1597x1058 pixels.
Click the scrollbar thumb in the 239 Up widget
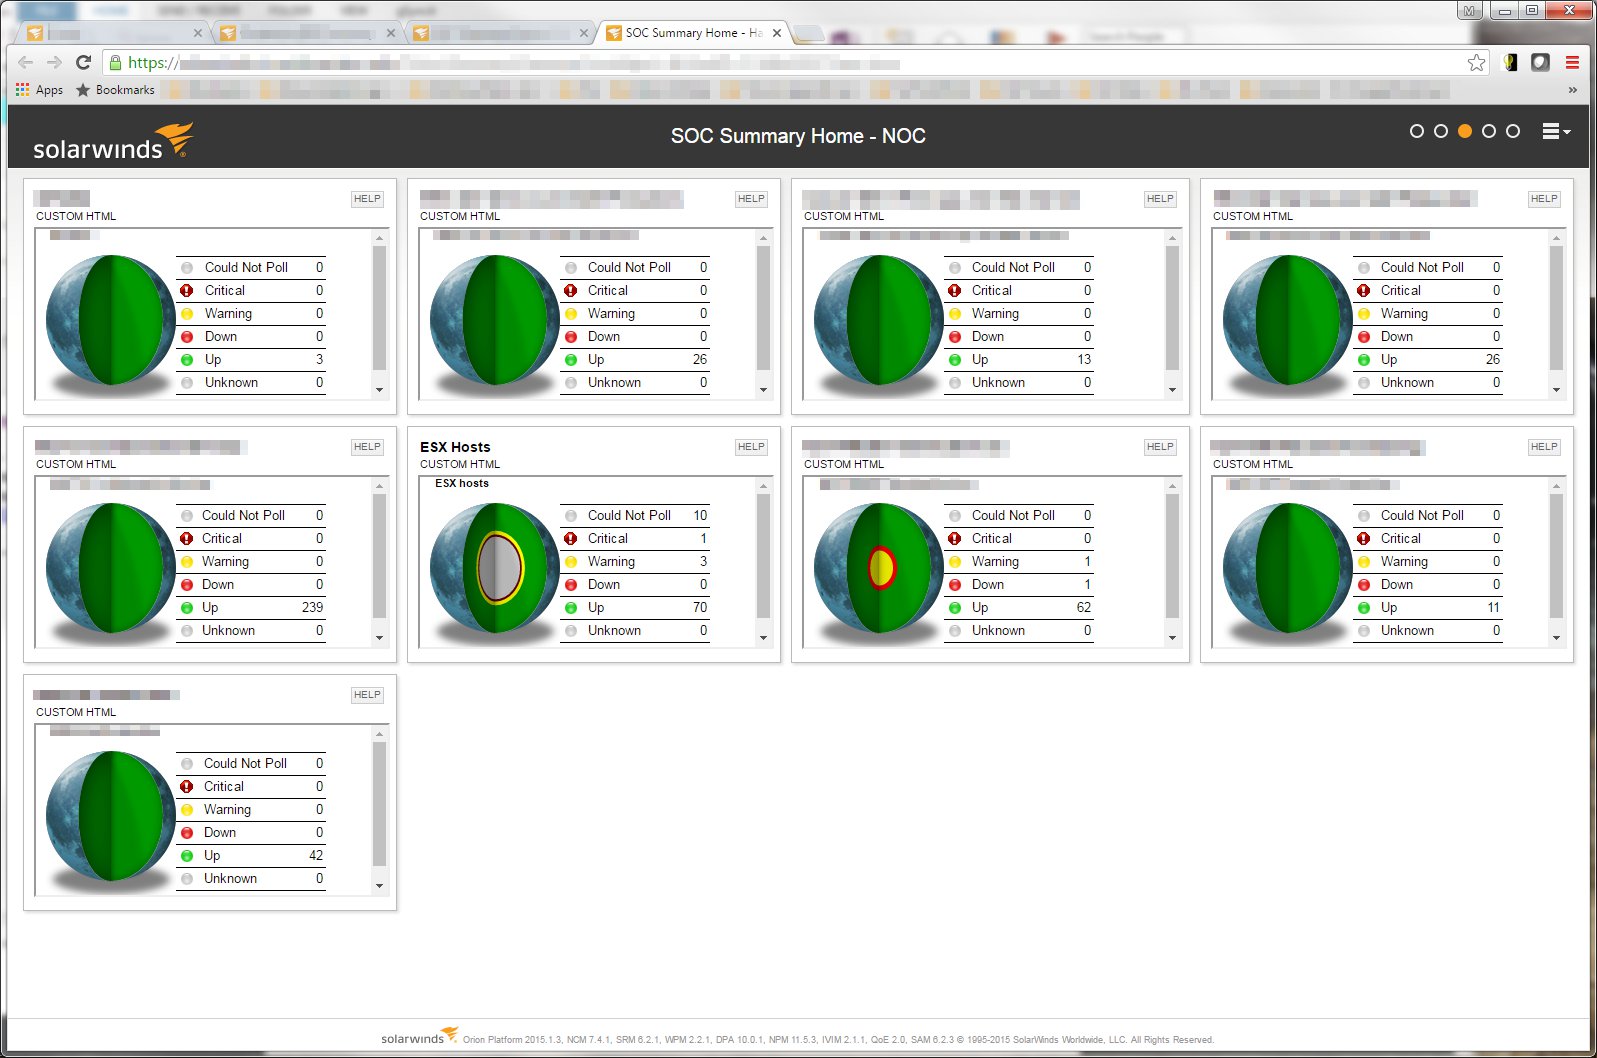[379, 556]
